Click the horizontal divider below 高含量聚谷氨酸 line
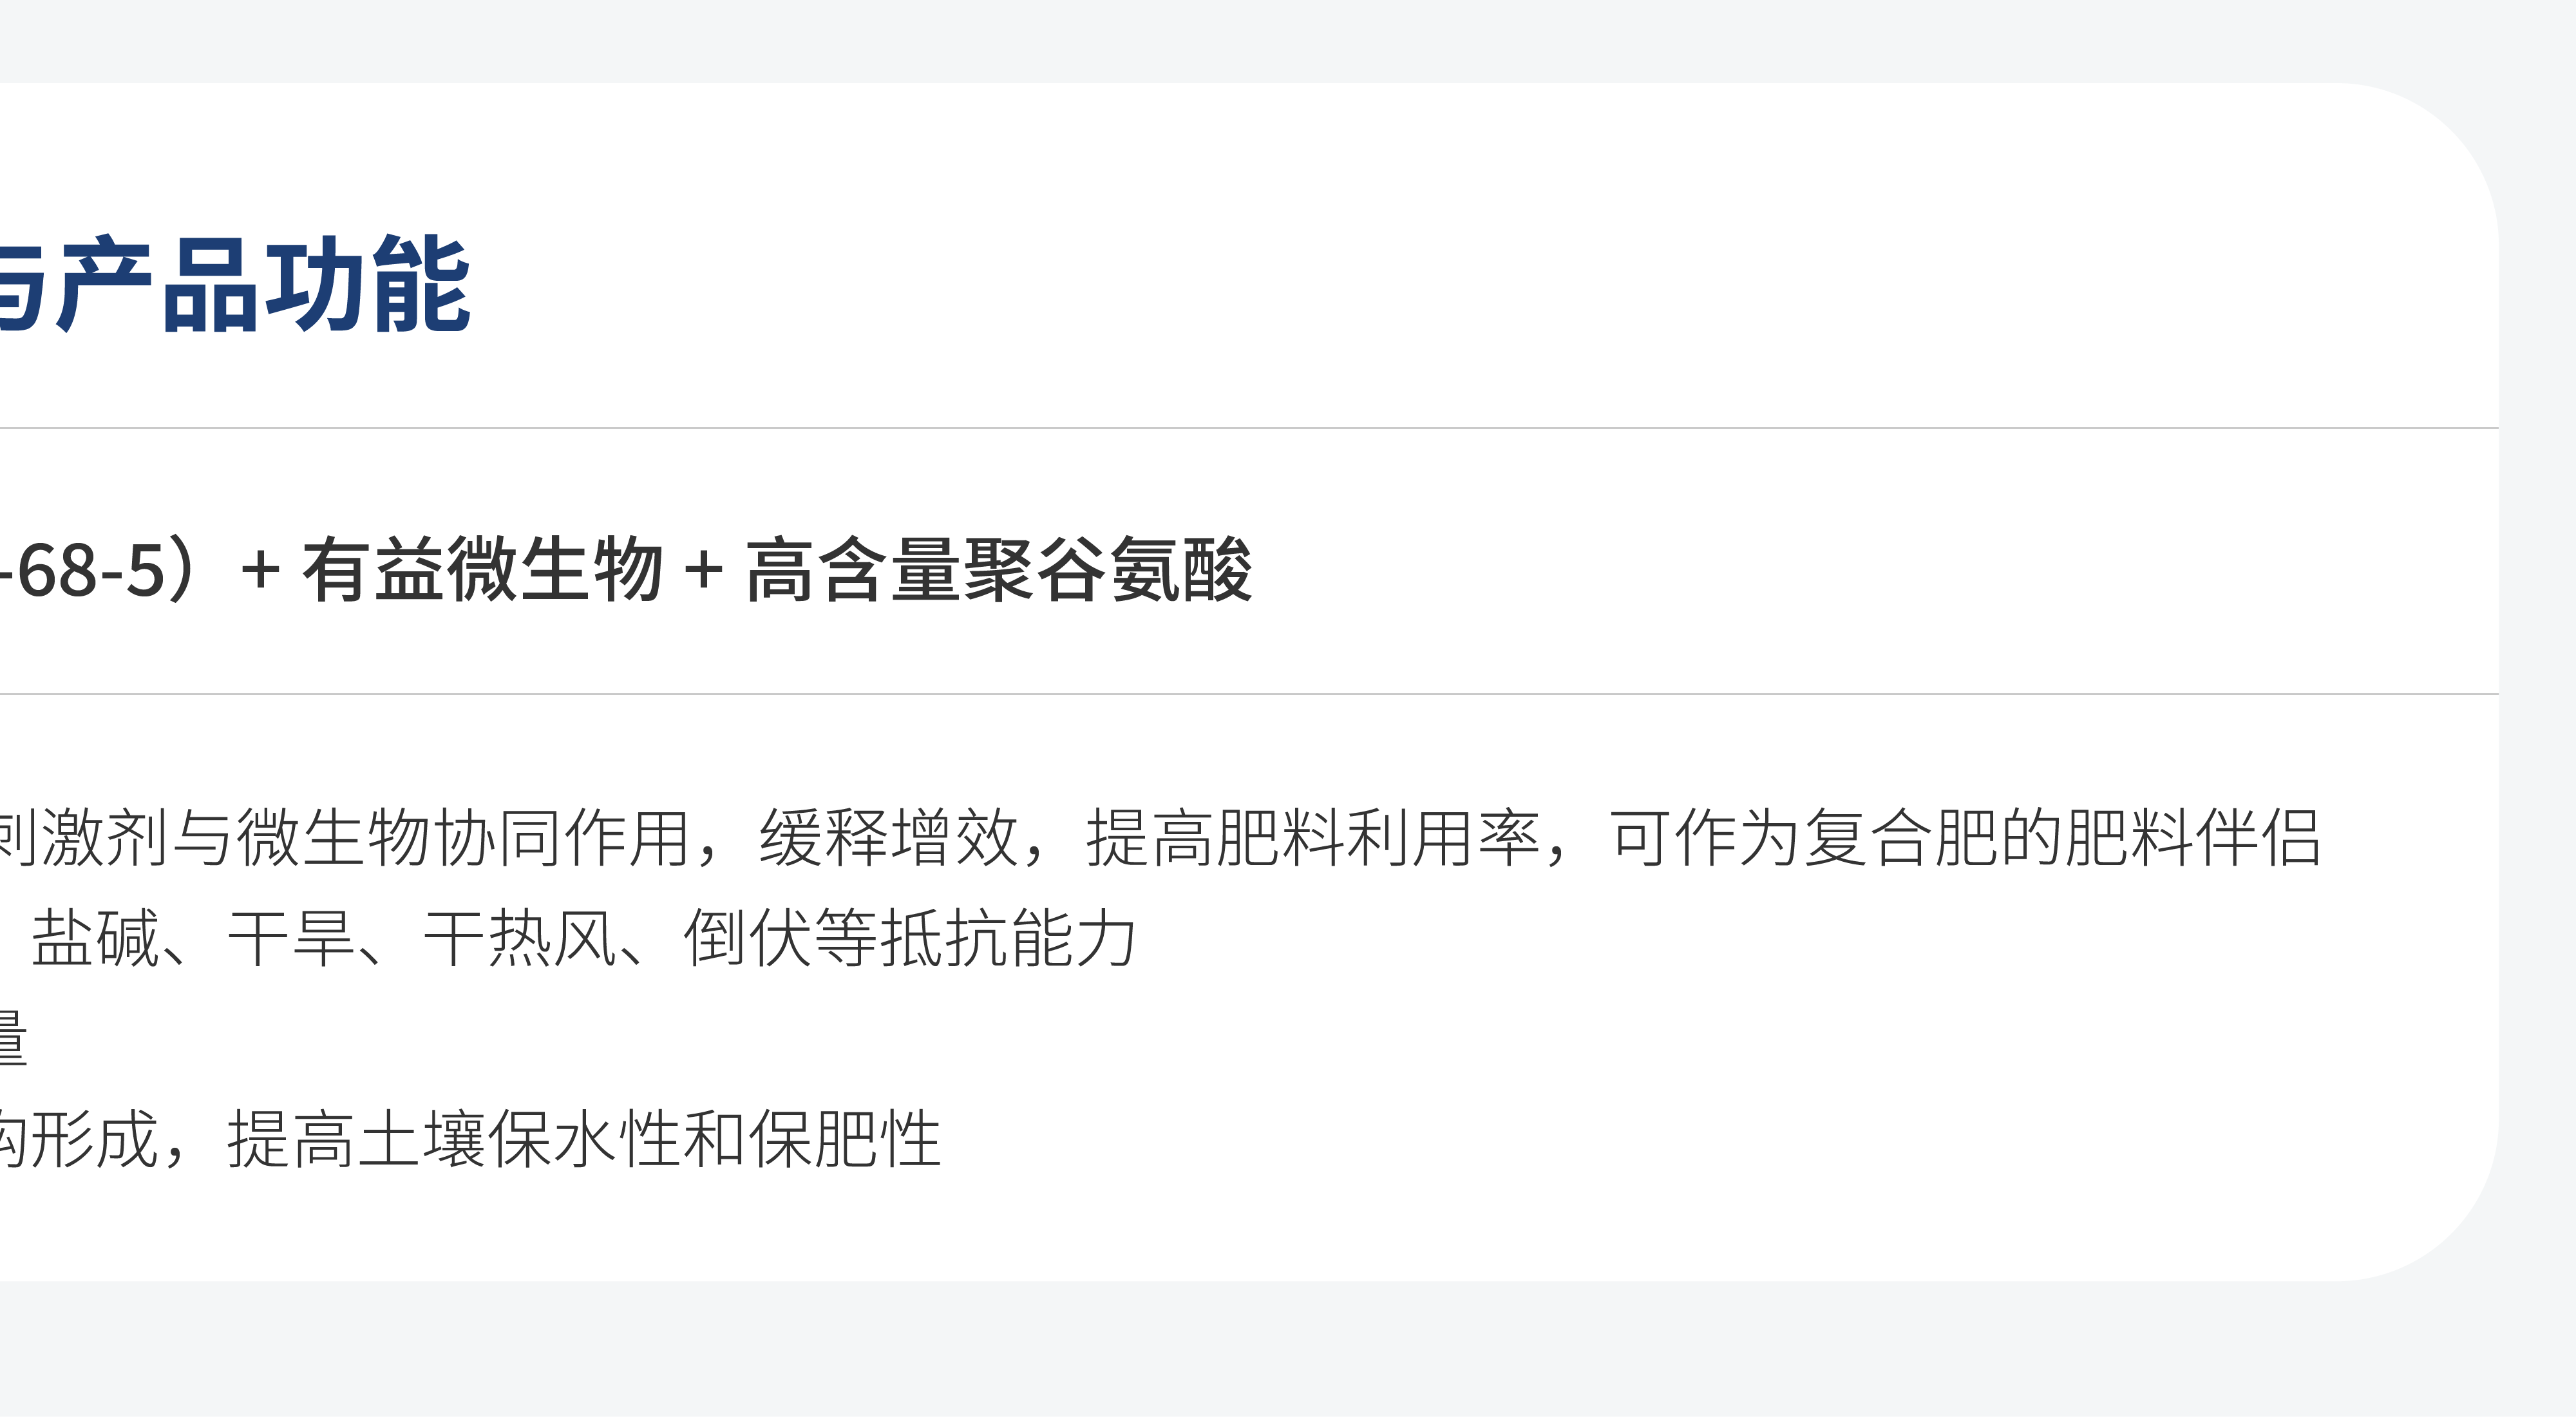This screenshot has width=2576, height=1417. [1249, 694]
